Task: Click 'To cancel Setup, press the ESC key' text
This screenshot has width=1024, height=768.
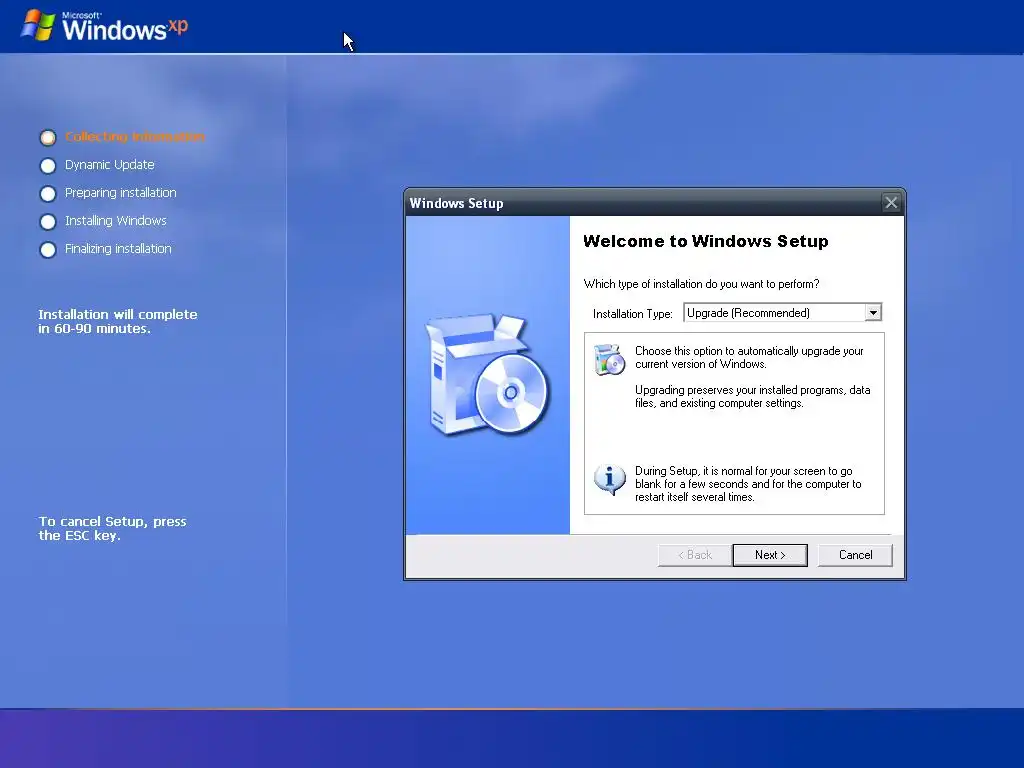Action: pos(112,528)
